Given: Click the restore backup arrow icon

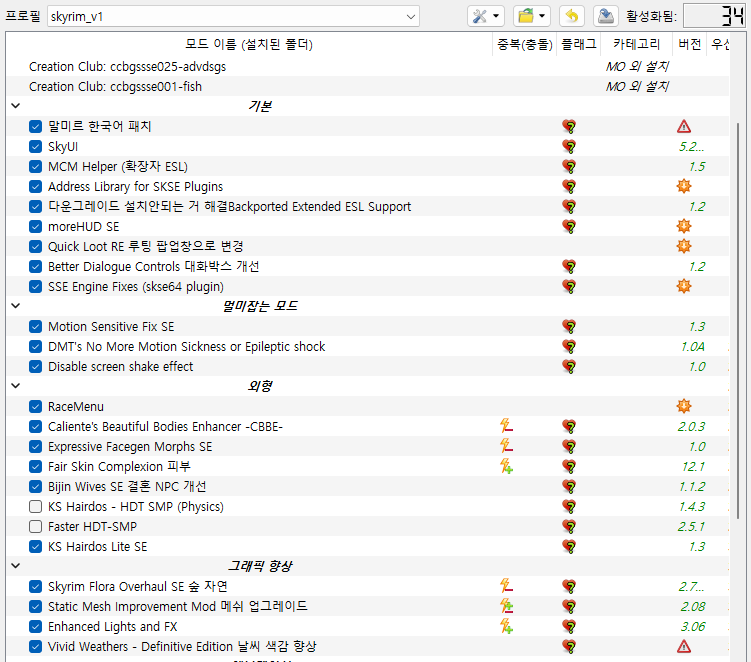Looking at the screenshot, I should click(572, 16).
